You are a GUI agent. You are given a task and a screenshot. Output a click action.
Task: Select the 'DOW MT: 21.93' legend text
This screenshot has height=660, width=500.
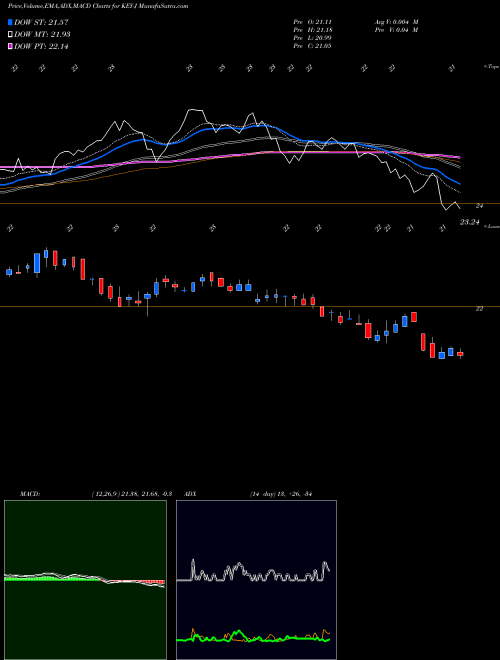click(42, 34)
